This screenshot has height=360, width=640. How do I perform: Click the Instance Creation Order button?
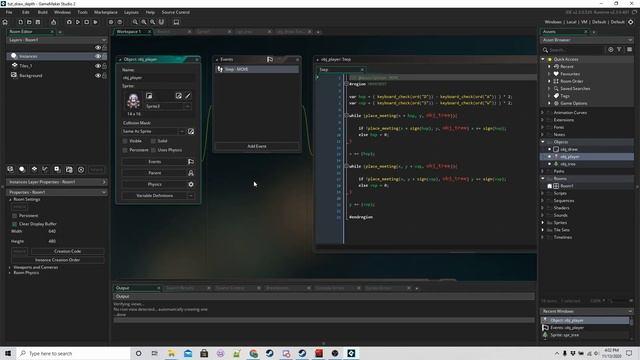tap(58, 260)
